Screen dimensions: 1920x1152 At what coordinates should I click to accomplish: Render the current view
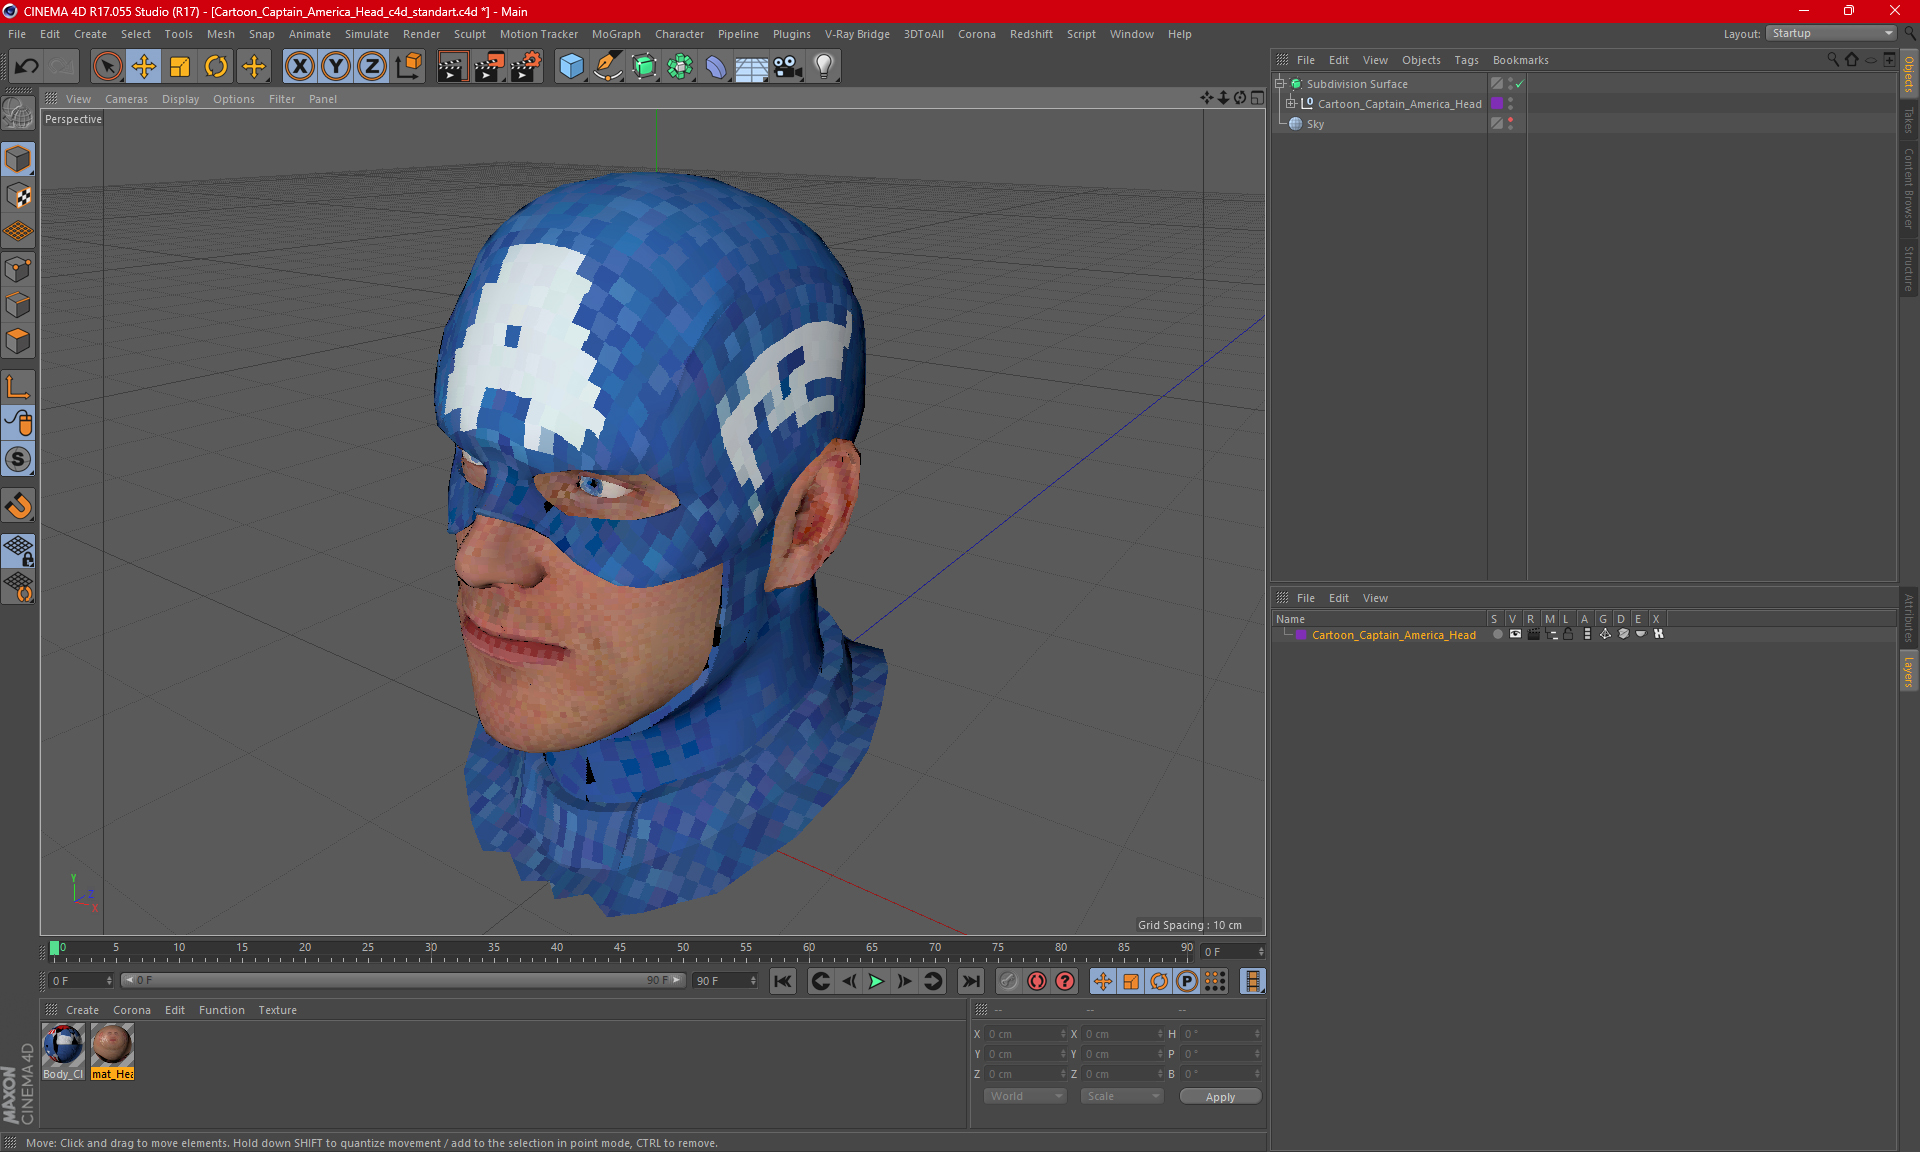452,67
